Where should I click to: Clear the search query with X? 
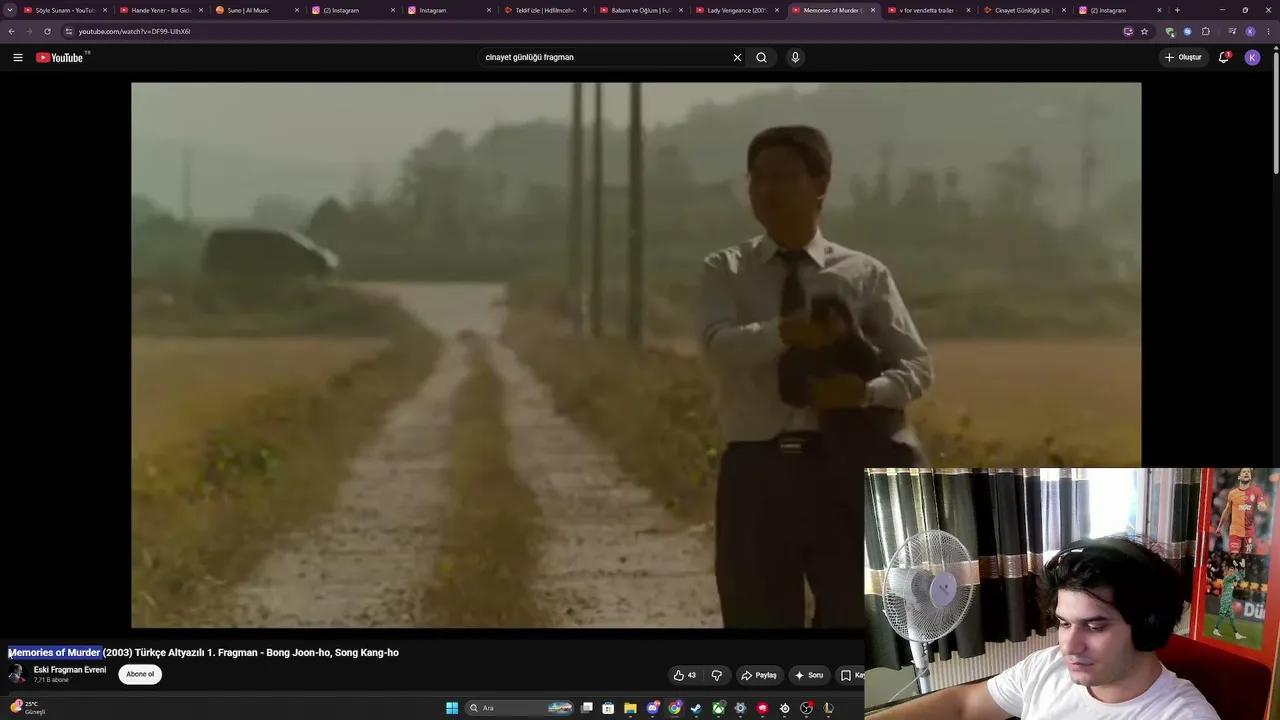(737, 57)
